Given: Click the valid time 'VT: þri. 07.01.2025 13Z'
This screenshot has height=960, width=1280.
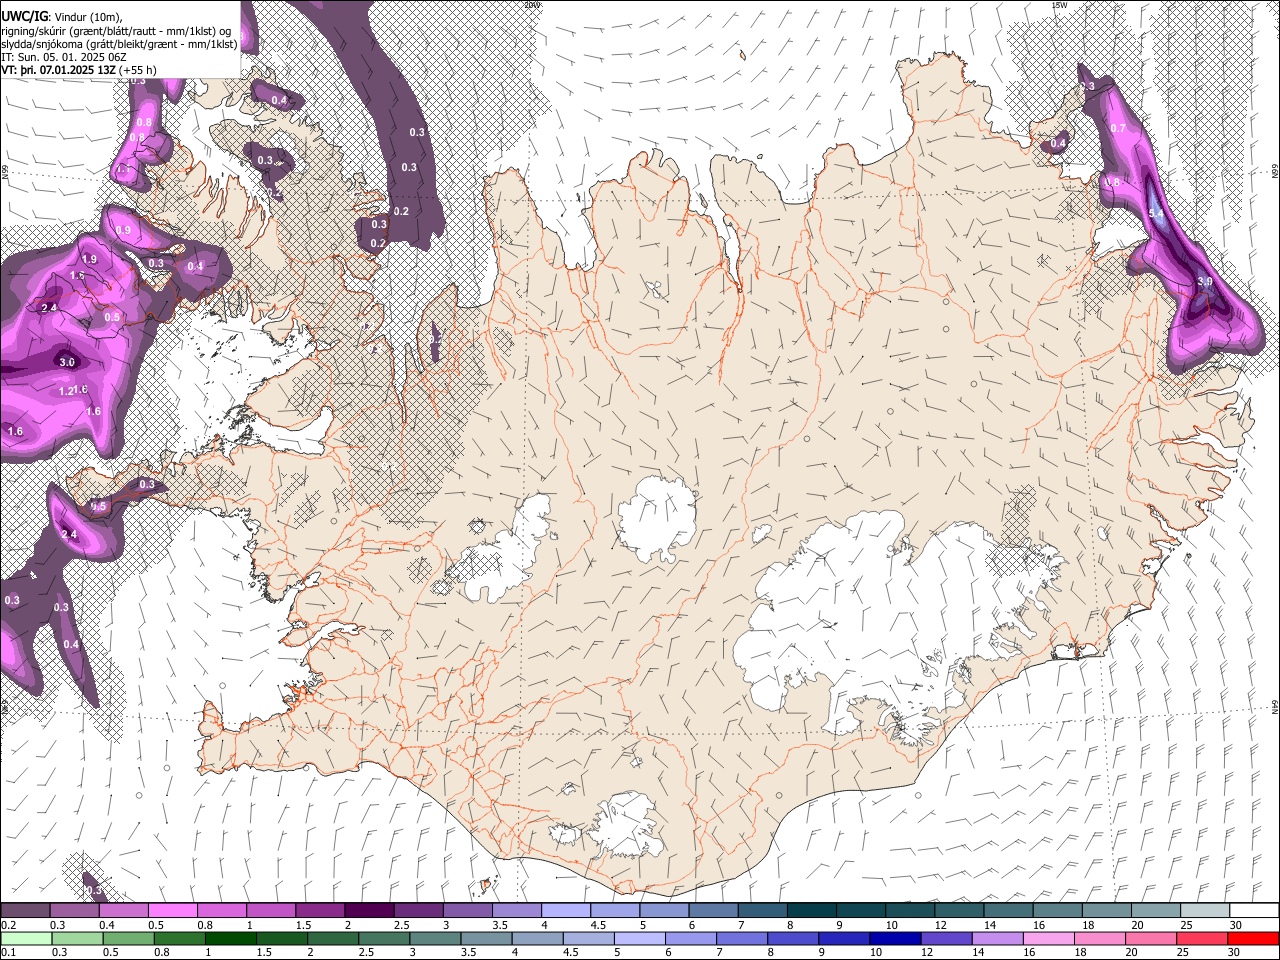Looking at the screenshot, I should 58,70.
